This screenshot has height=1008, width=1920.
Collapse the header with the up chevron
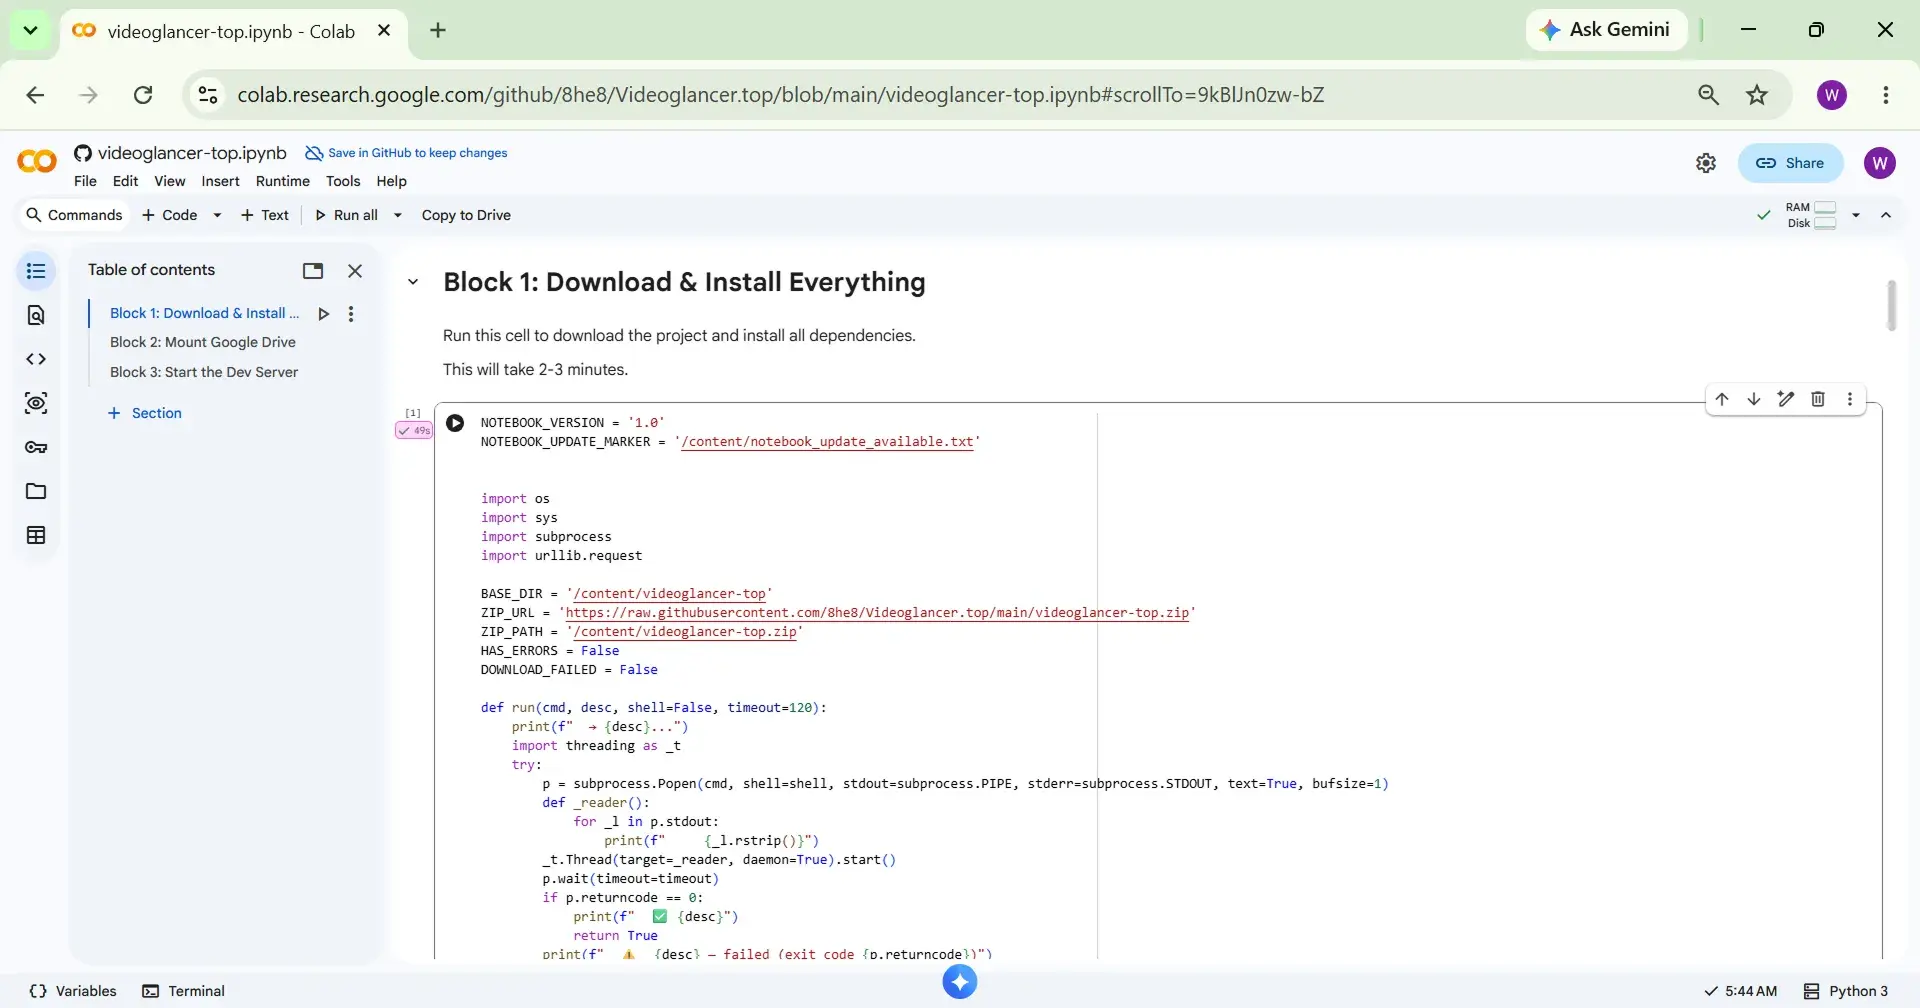point(1886,215)
